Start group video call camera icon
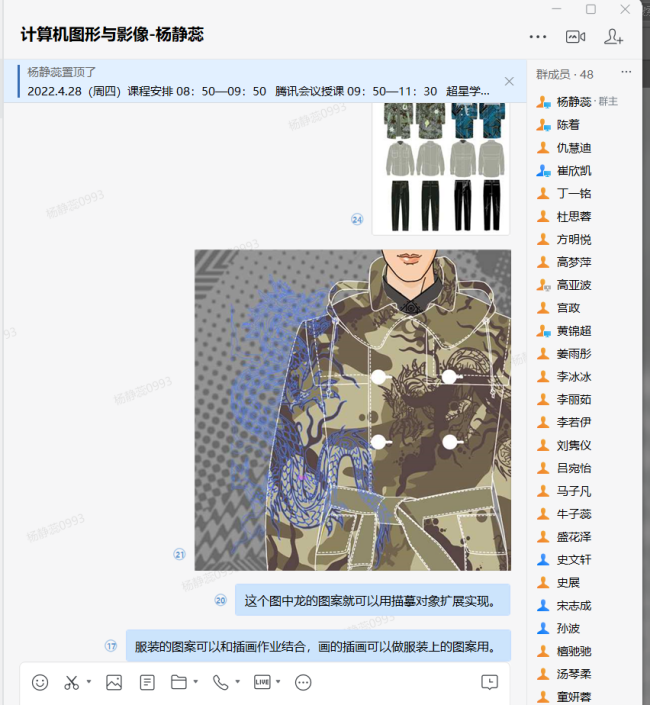650x705 pixels. tap(575, 37)
